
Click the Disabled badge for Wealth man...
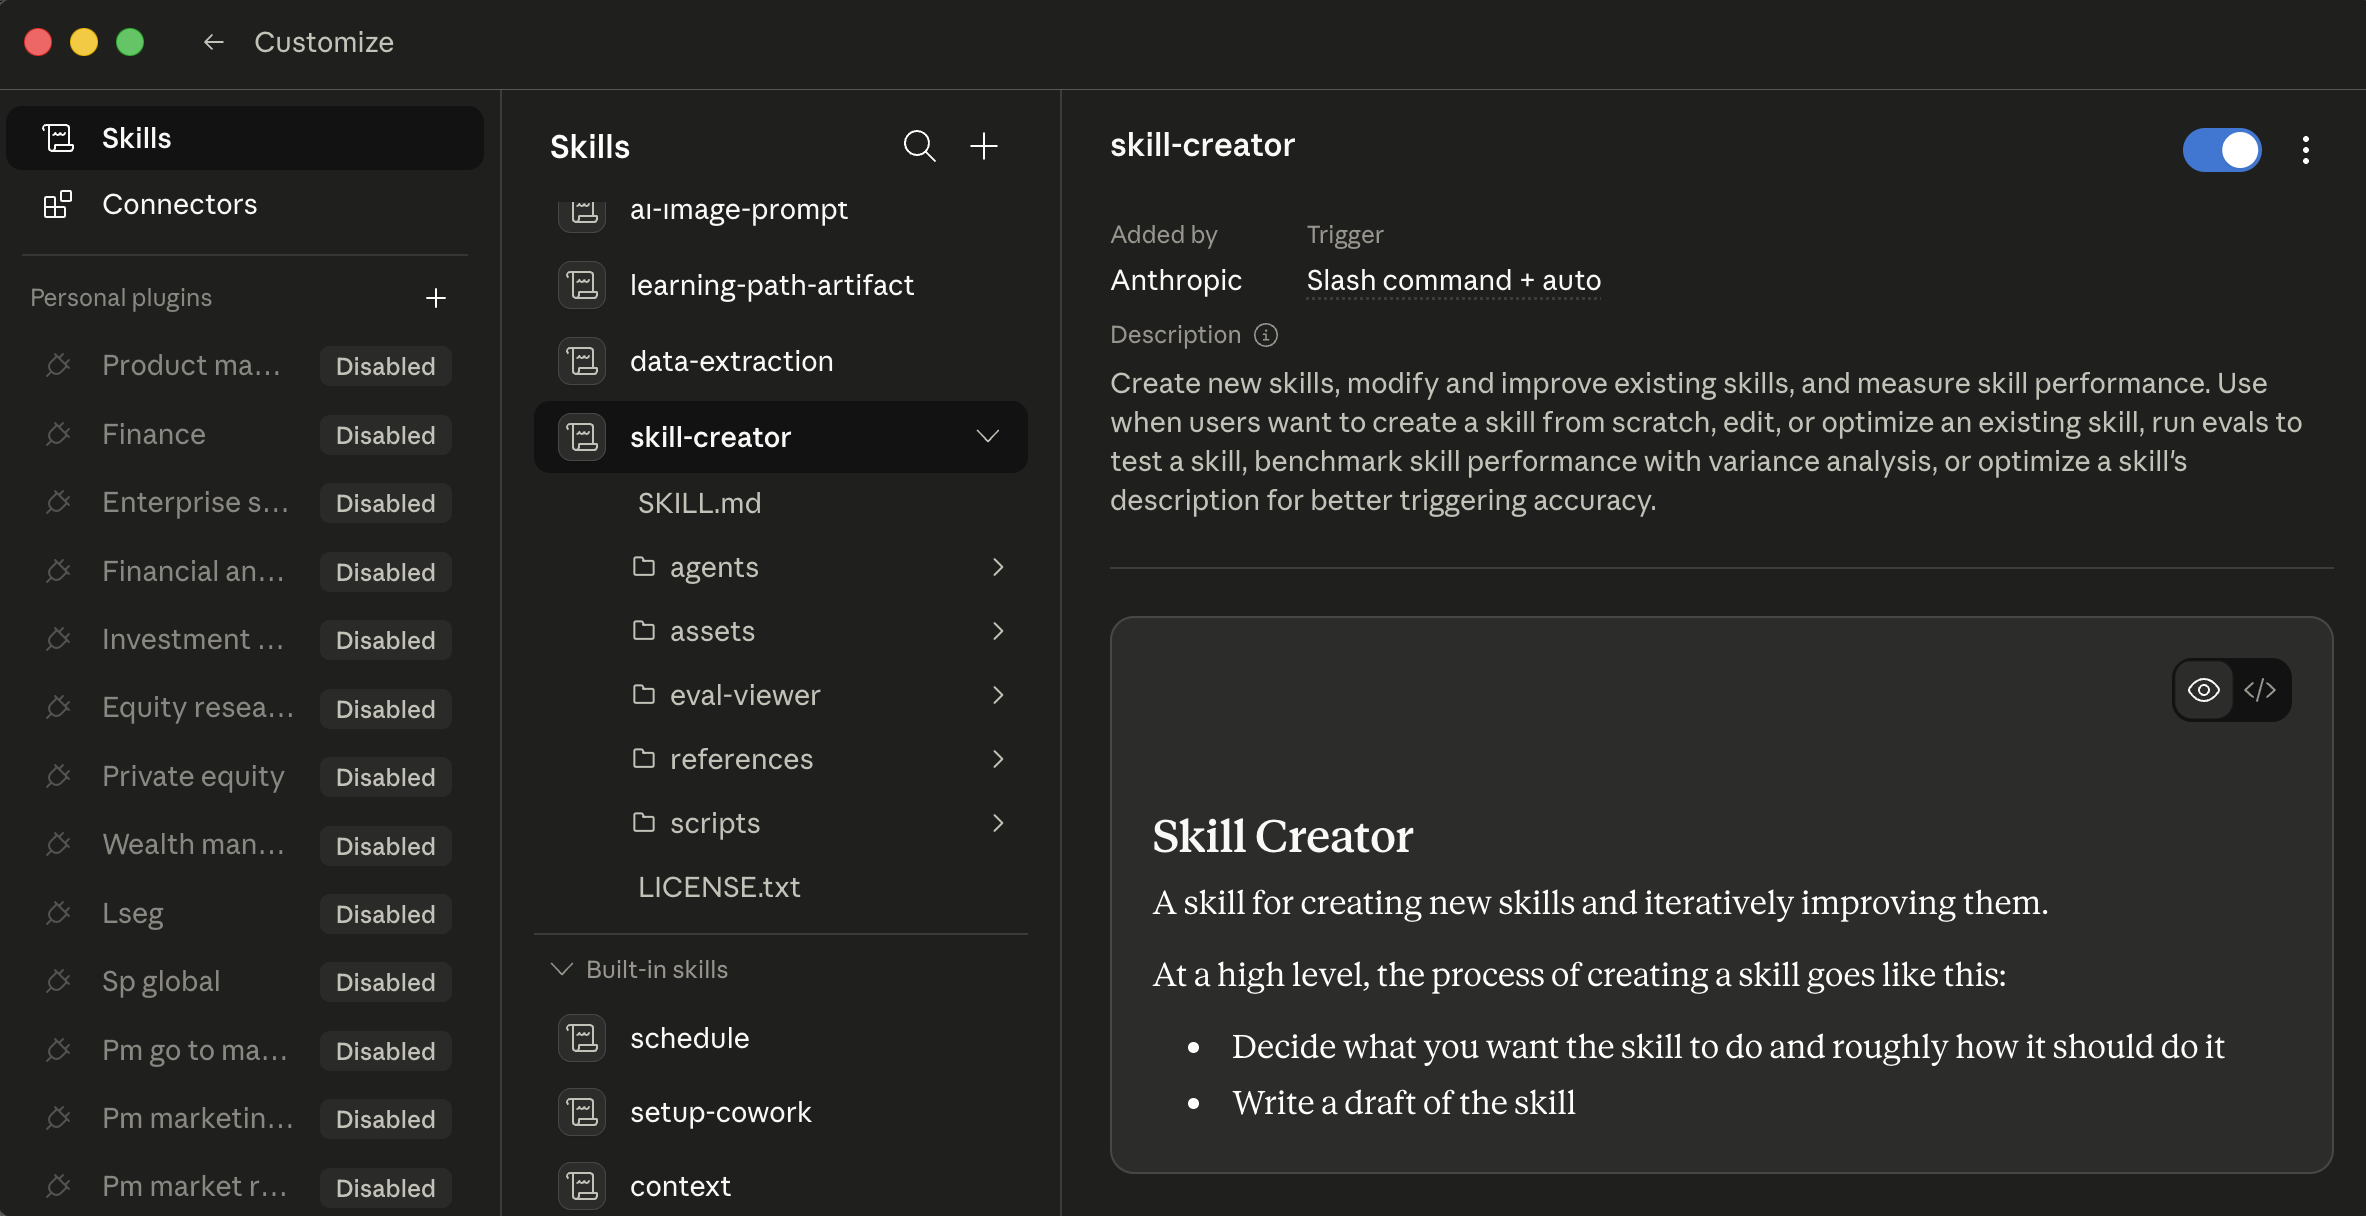point(386,846)
